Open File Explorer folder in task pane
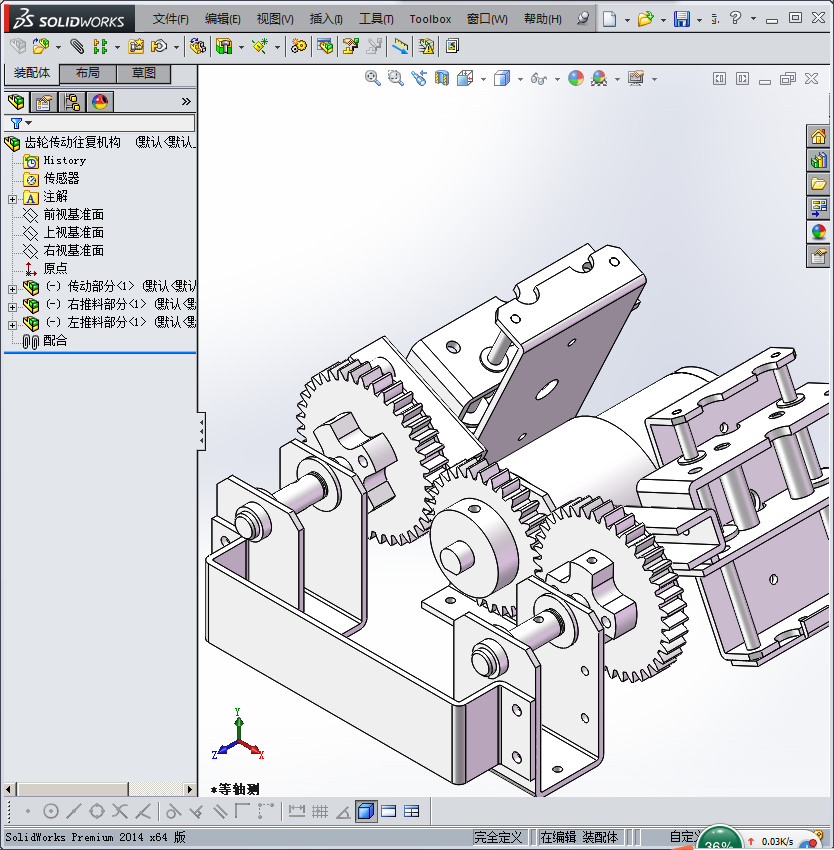The width and height of the screenshot is (834, 850). point(819,184)
